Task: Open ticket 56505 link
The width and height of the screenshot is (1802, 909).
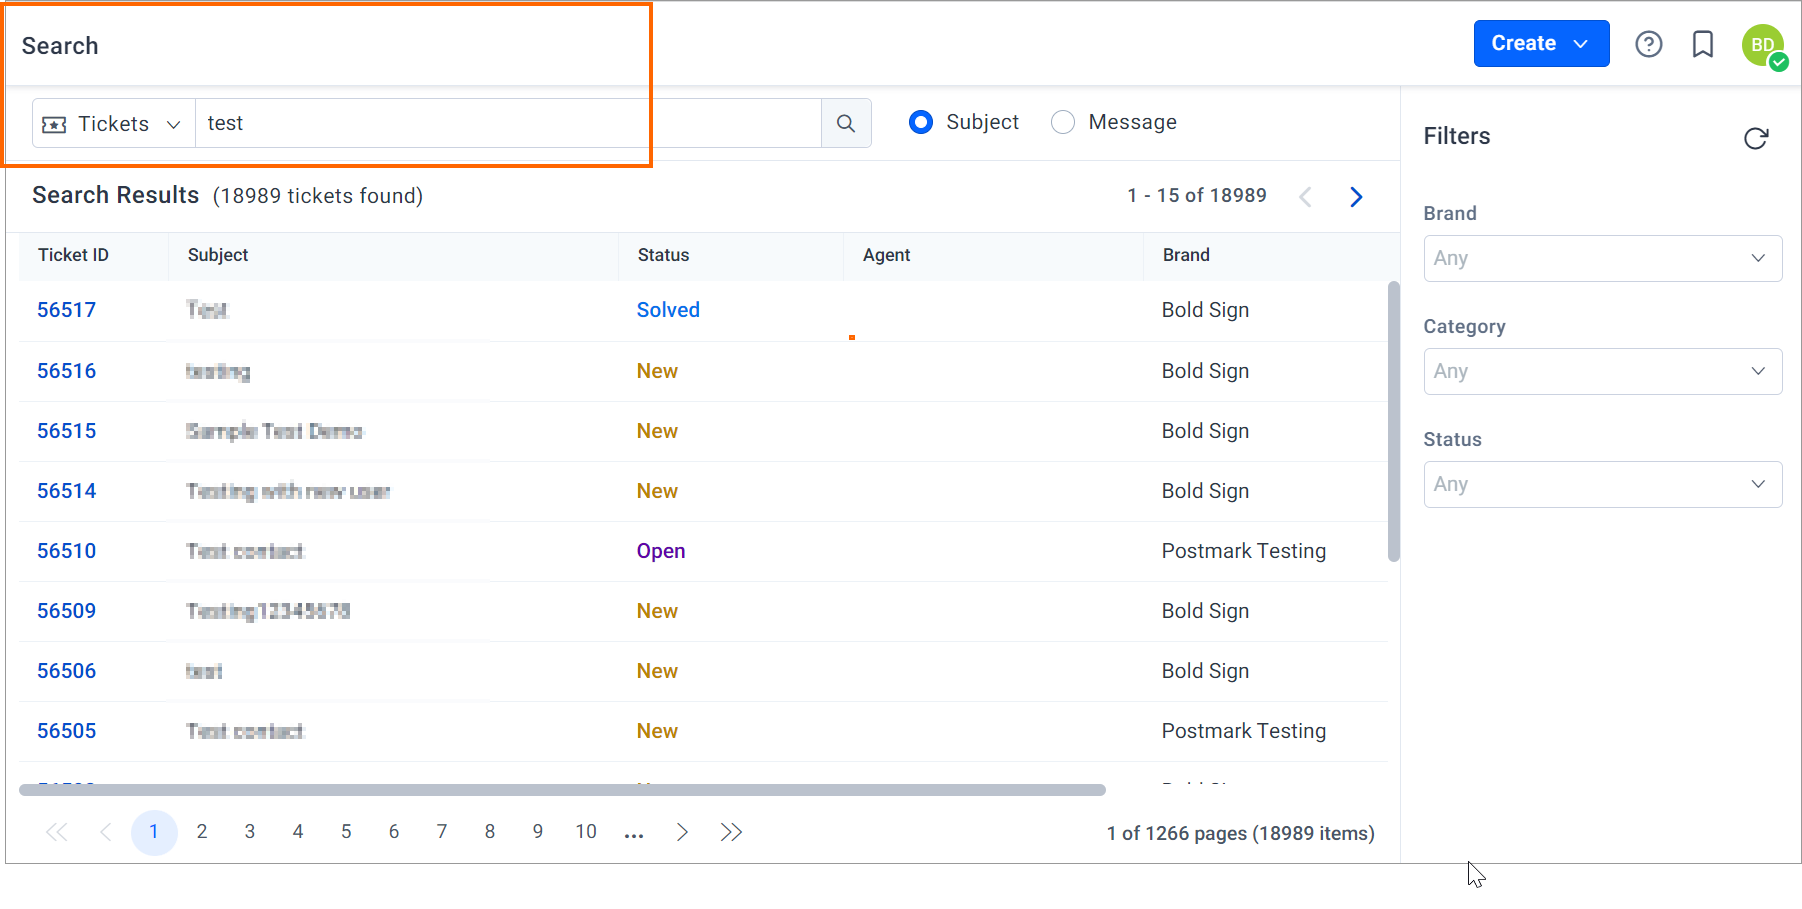Action: coord(67,731)
